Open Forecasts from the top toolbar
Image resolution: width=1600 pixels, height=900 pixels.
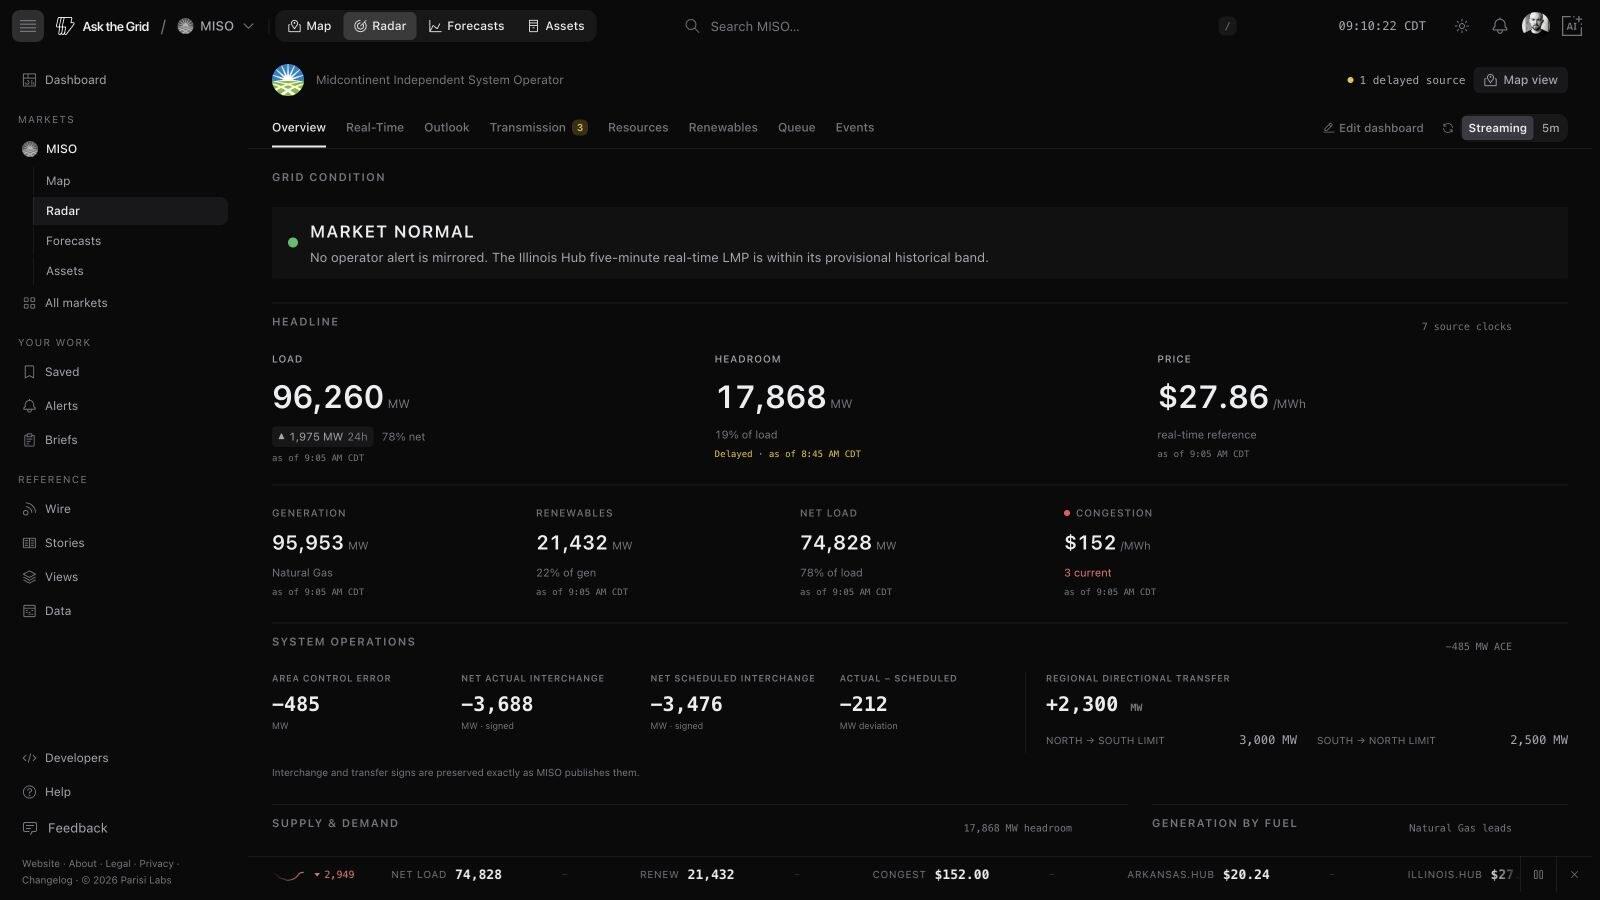point(466,26)
